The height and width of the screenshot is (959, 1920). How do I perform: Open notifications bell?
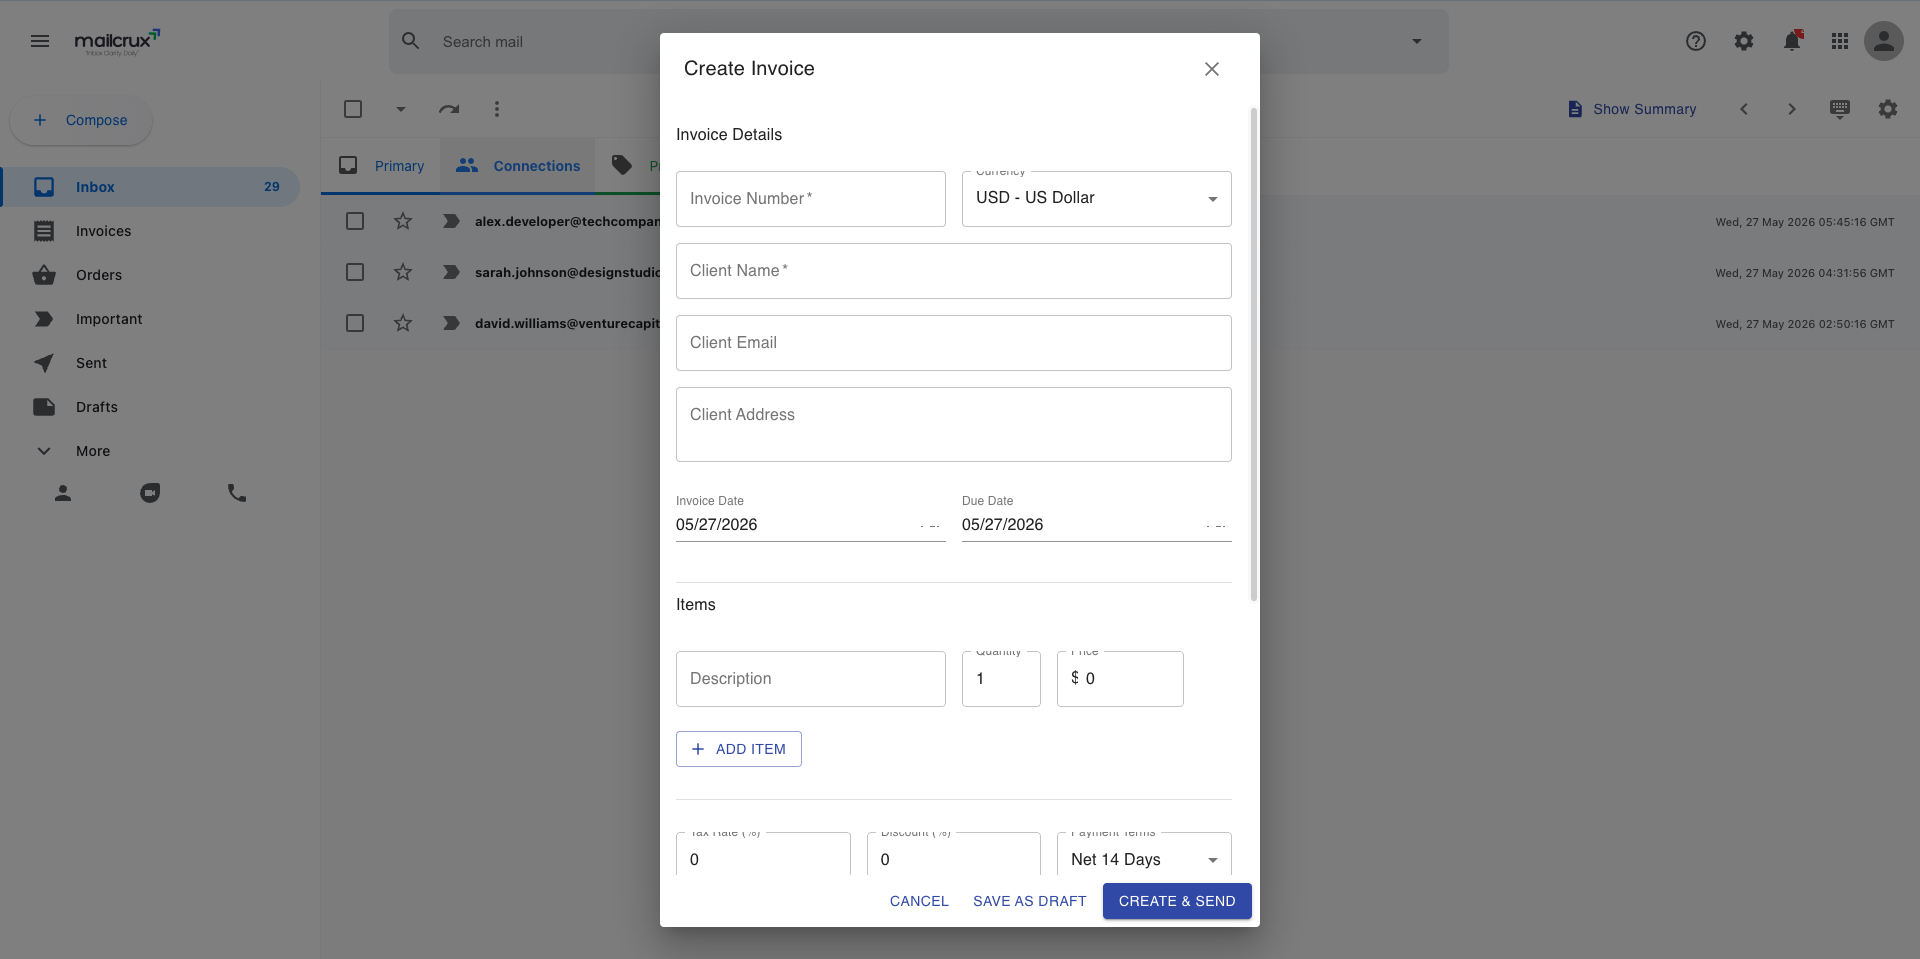pyautogui.click(x=1792, y=41)
